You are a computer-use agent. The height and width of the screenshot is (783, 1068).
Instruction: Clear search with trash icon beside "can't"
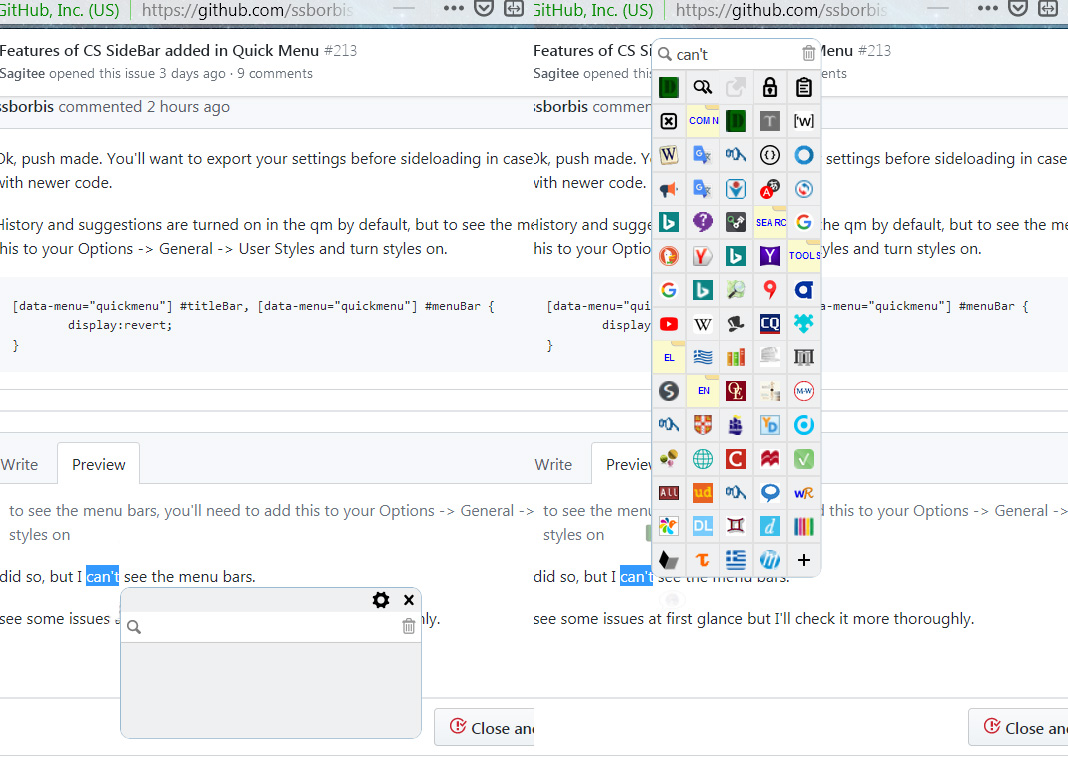(808, 53)
